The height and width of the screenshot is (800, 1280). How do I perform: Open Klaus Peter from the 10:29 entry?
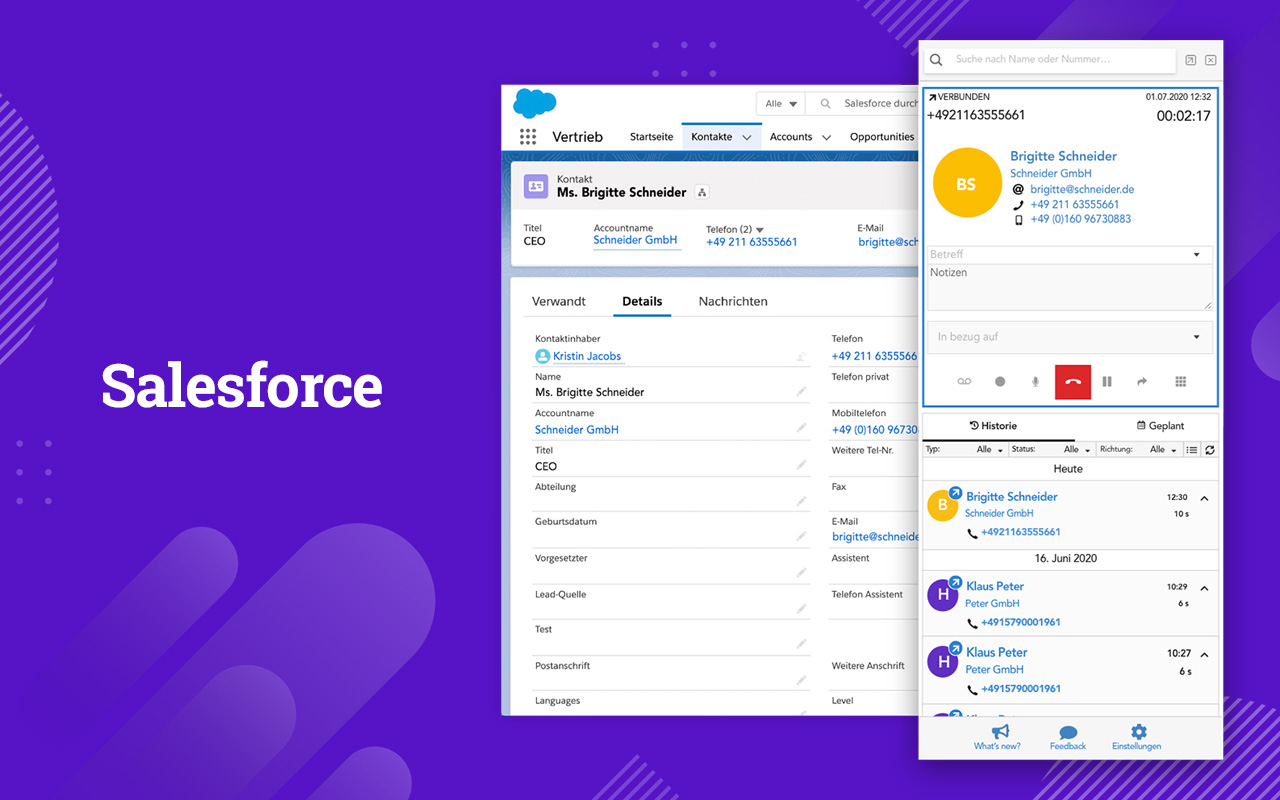point(995,586)
